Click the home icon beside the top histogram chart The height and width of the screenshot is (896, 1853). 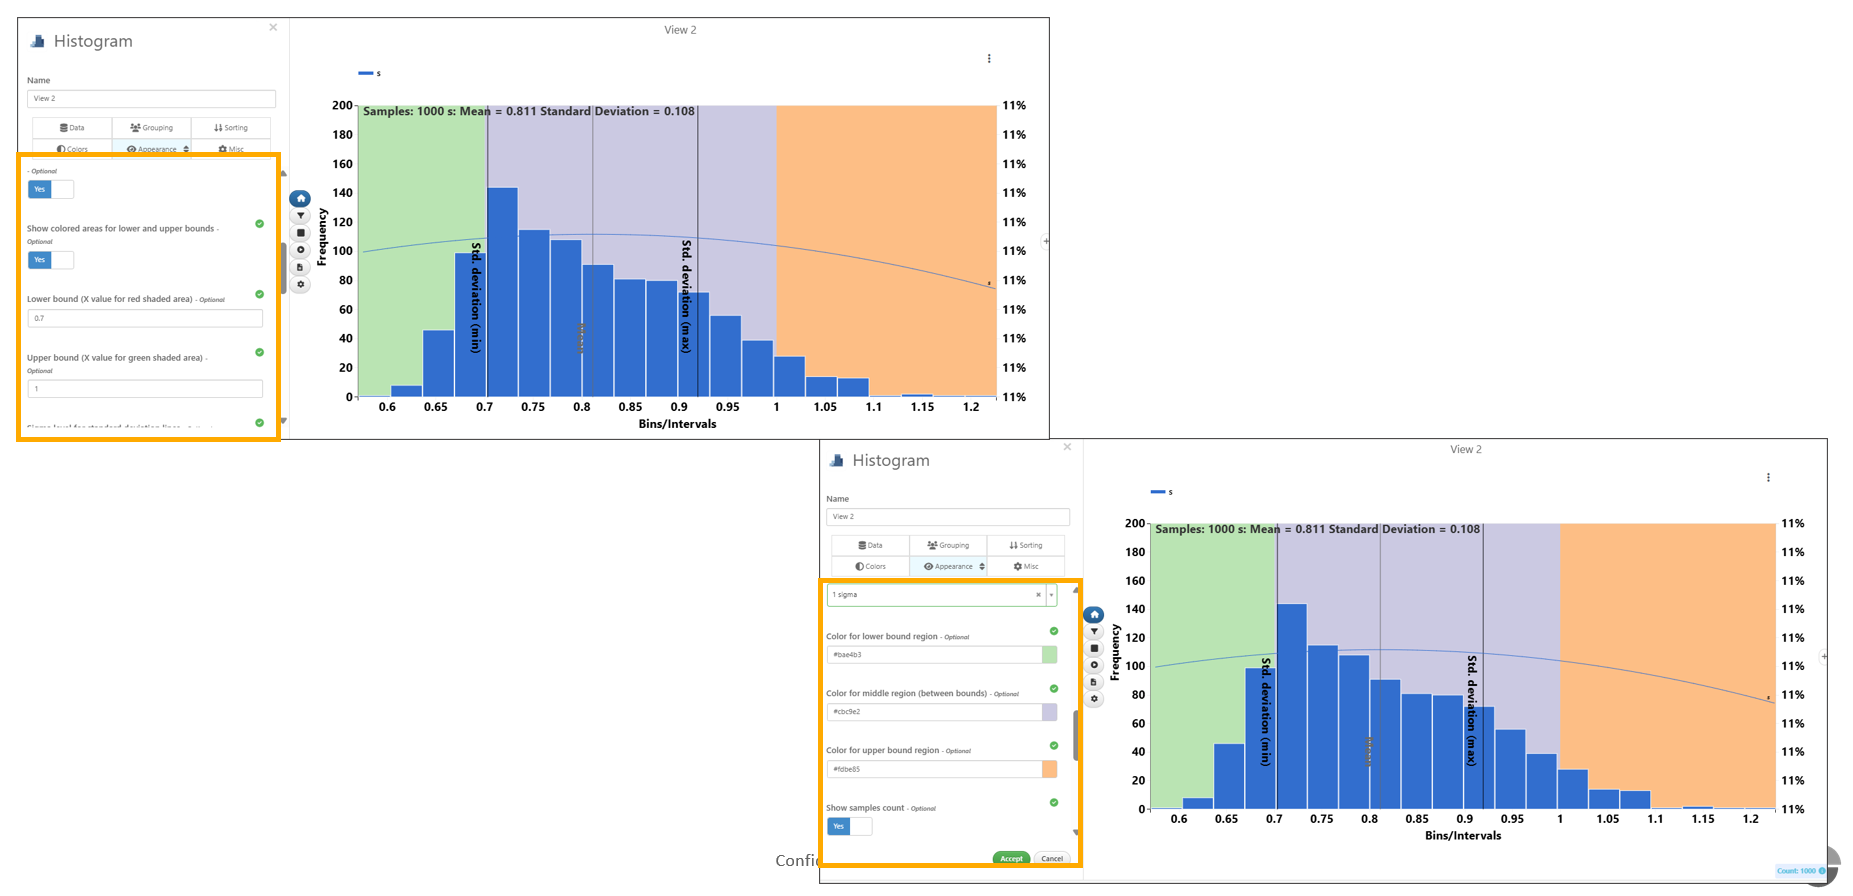pyautogui.click(x=300, y=198)
